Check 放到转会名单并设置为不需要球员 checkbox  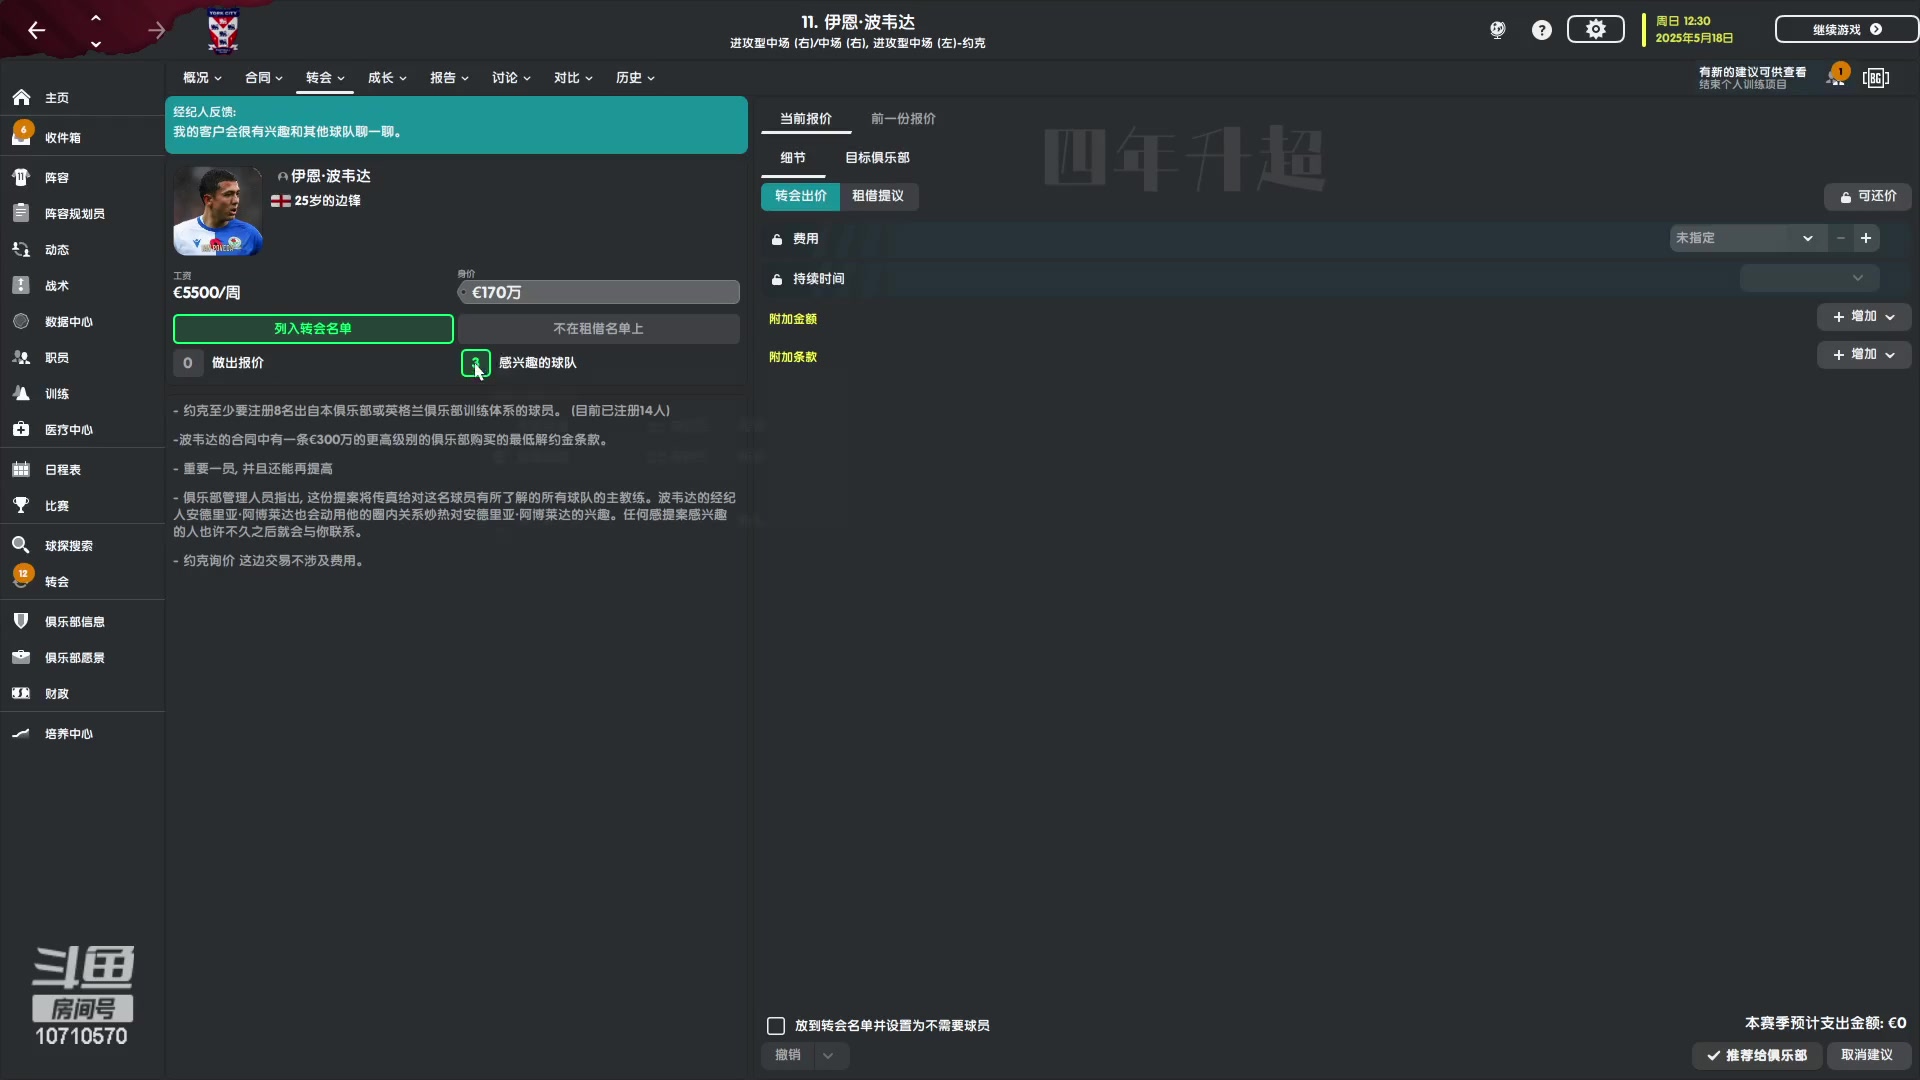click(776, 1026)
